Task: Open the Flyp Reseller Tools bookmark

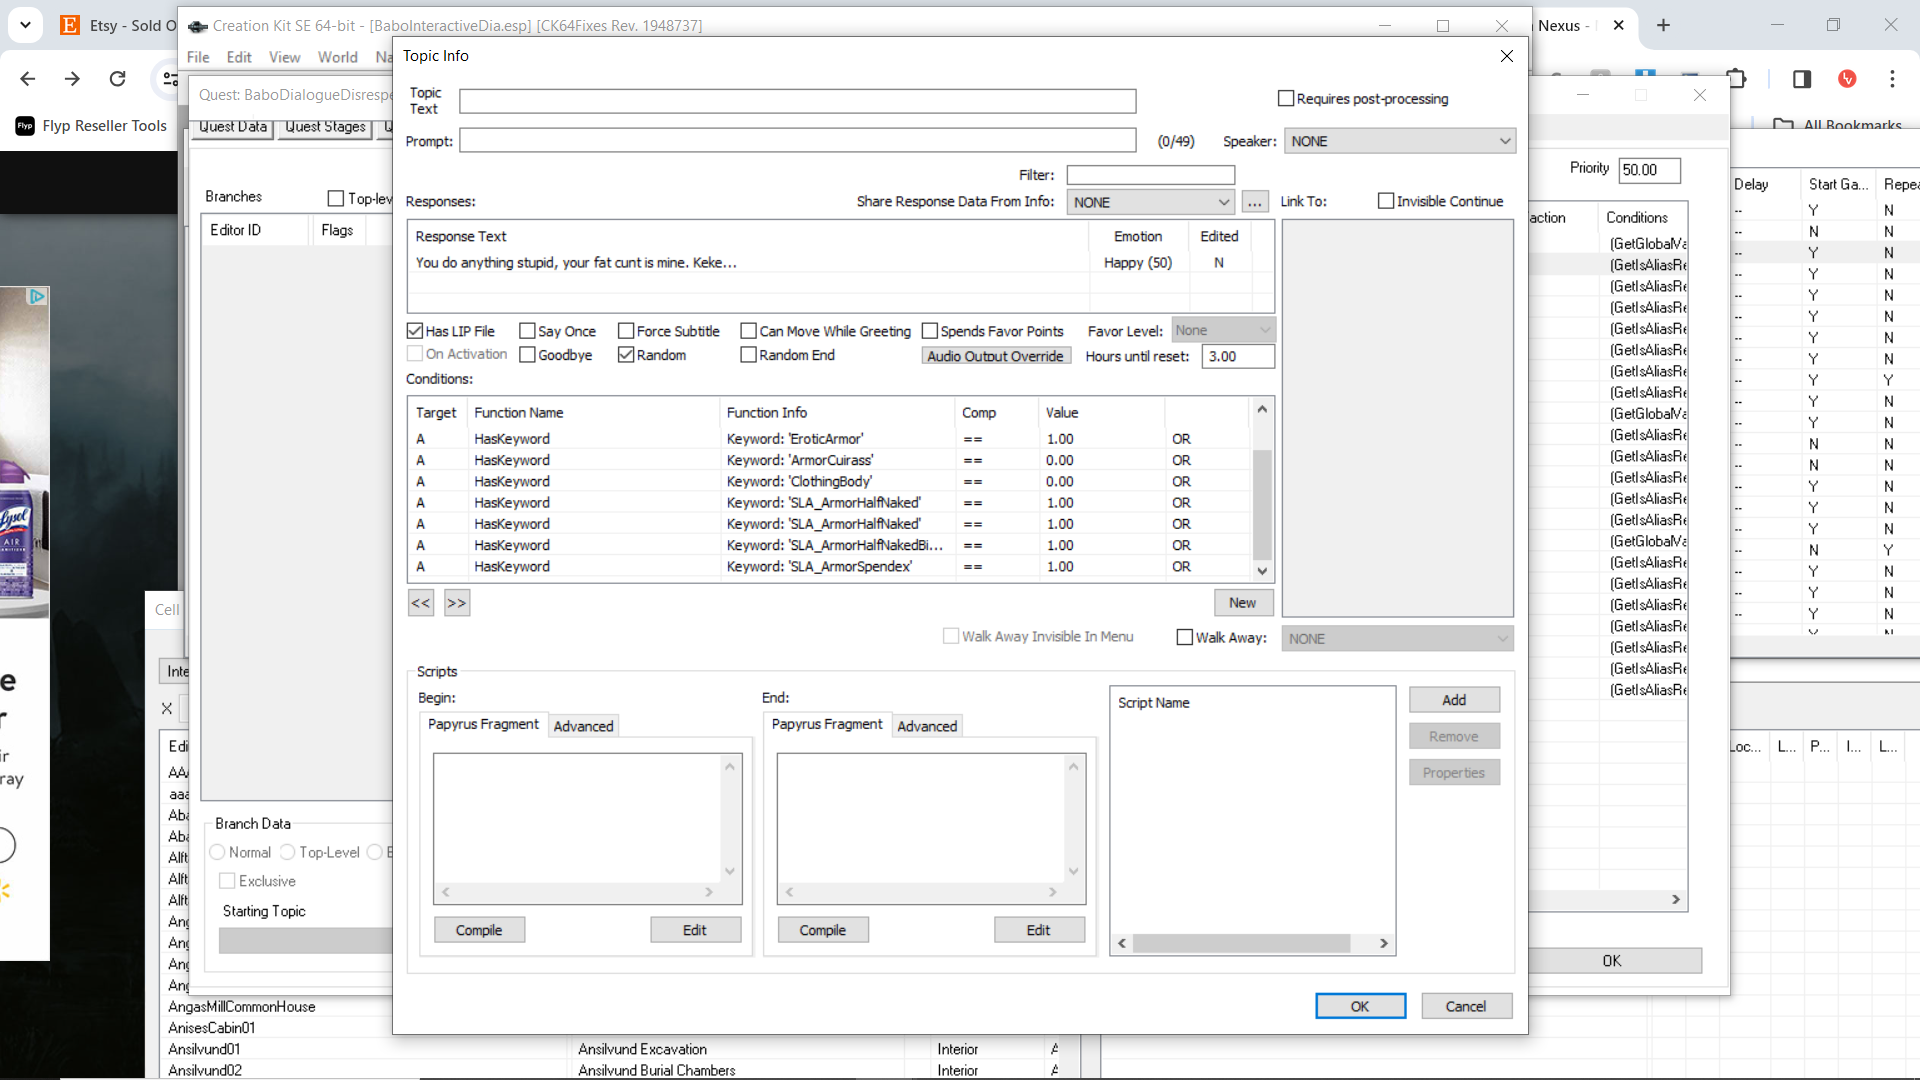Action: point(92,126)
